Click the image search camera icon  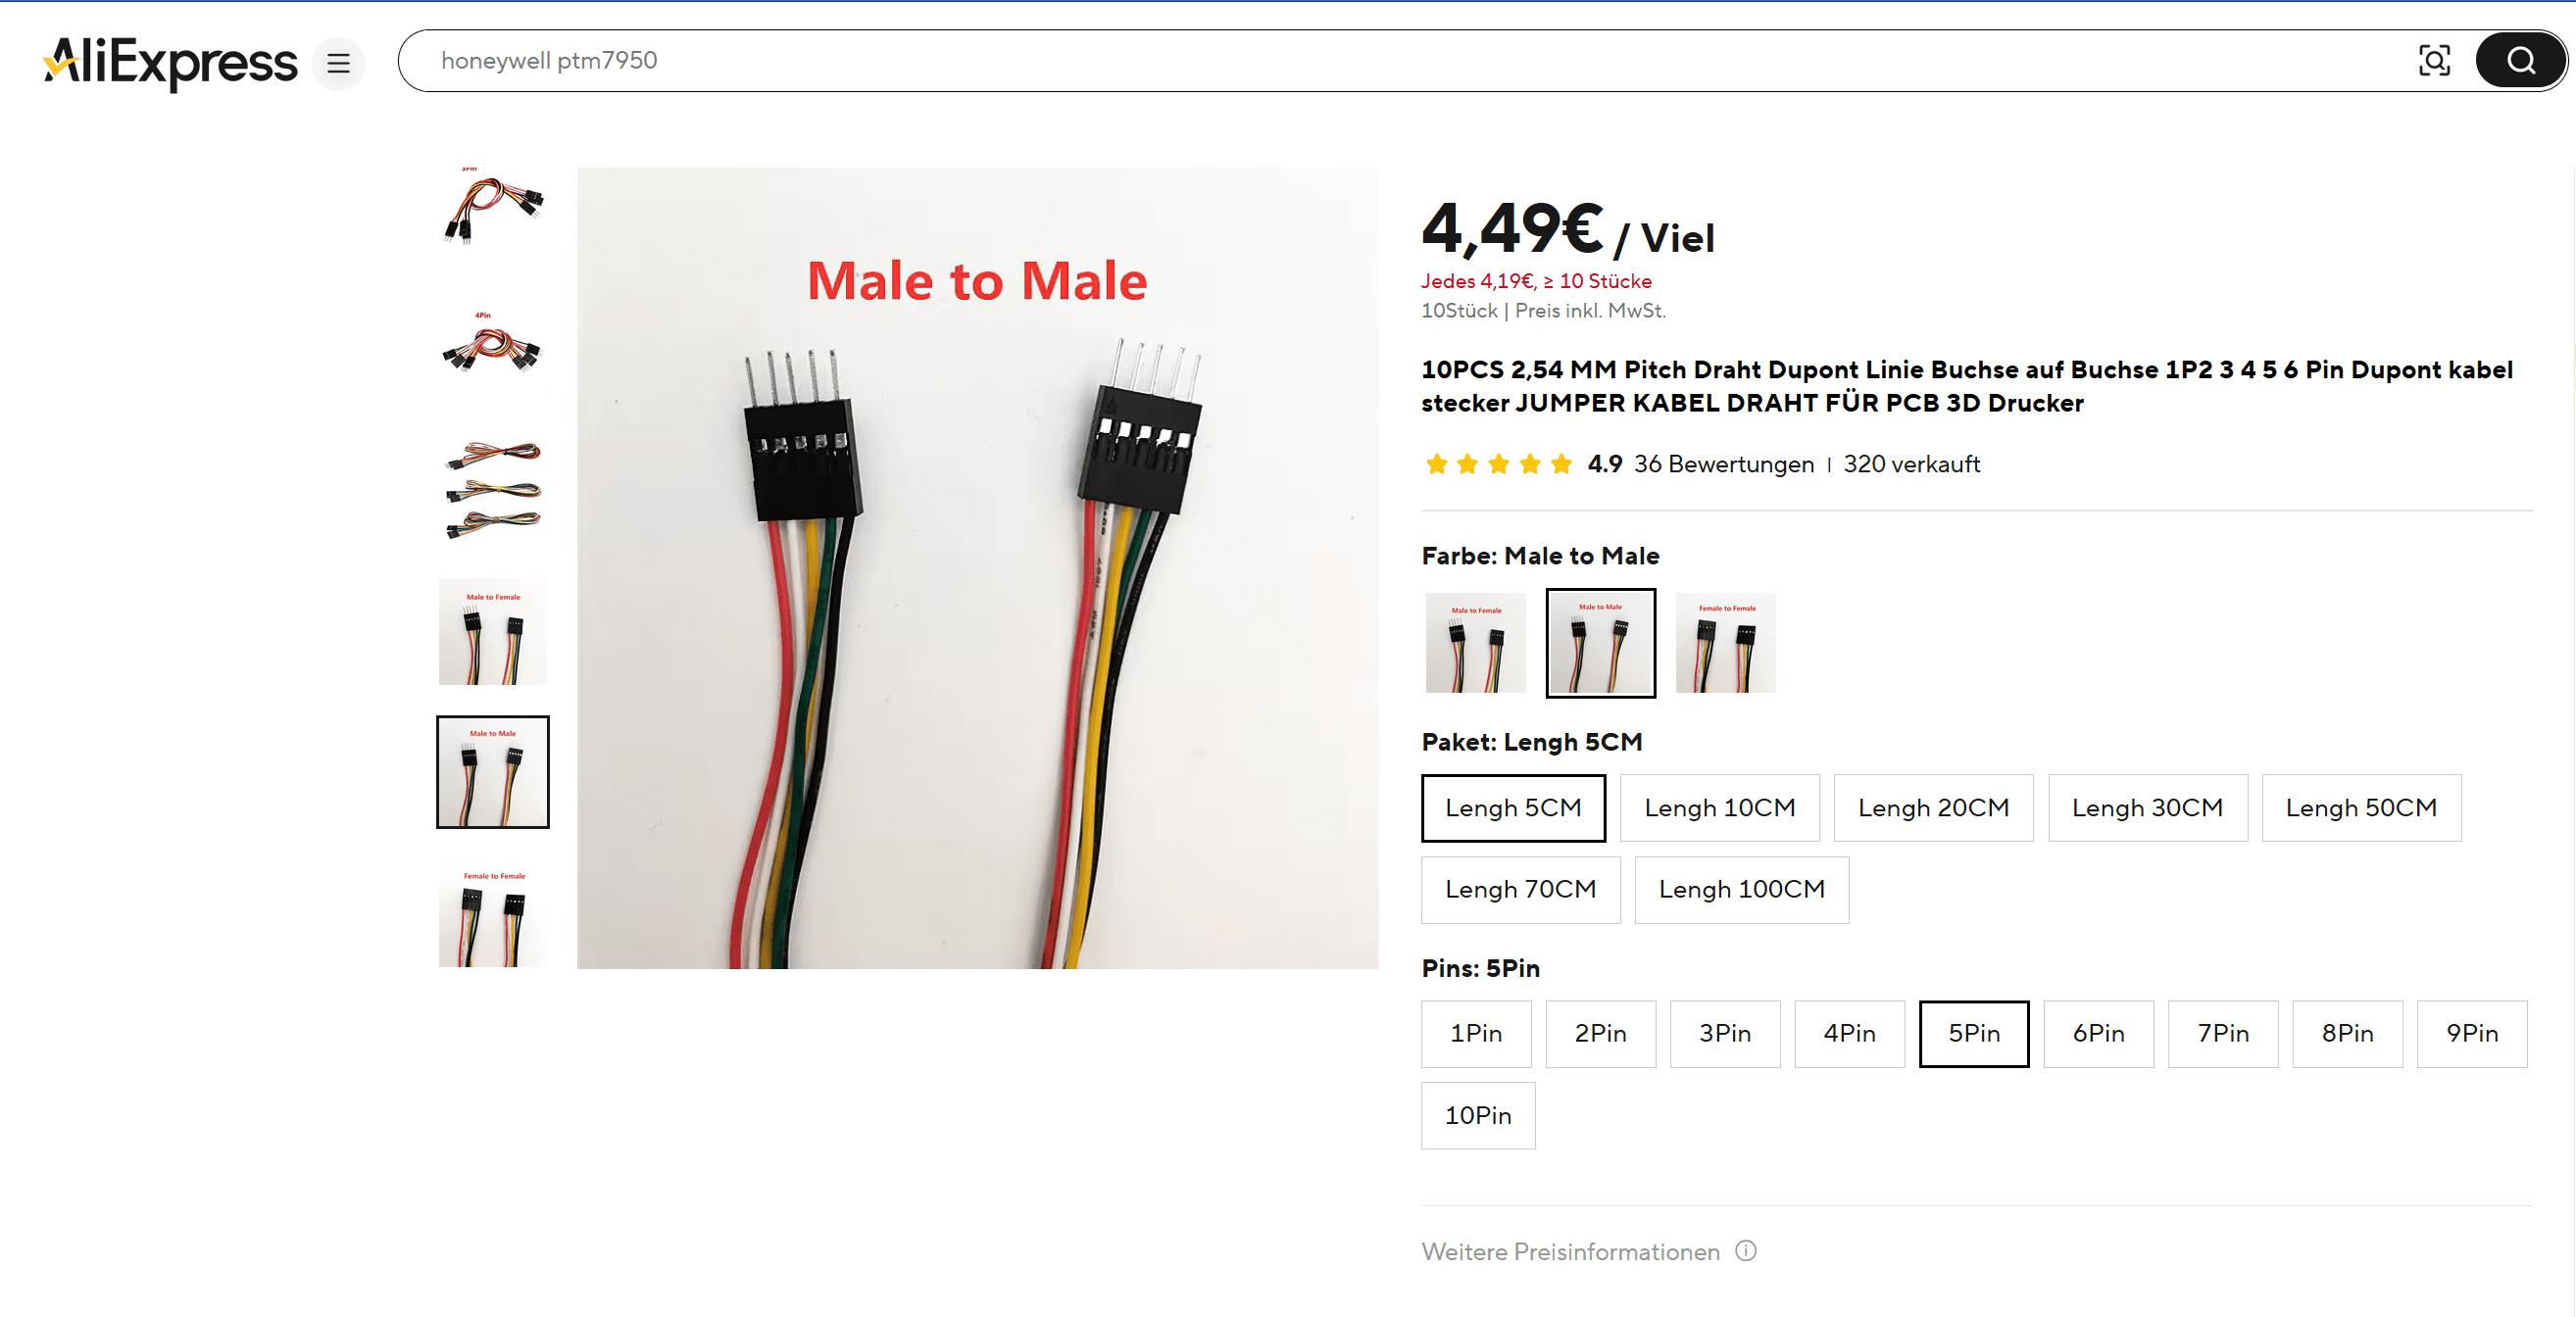[x=2433, y=61]
